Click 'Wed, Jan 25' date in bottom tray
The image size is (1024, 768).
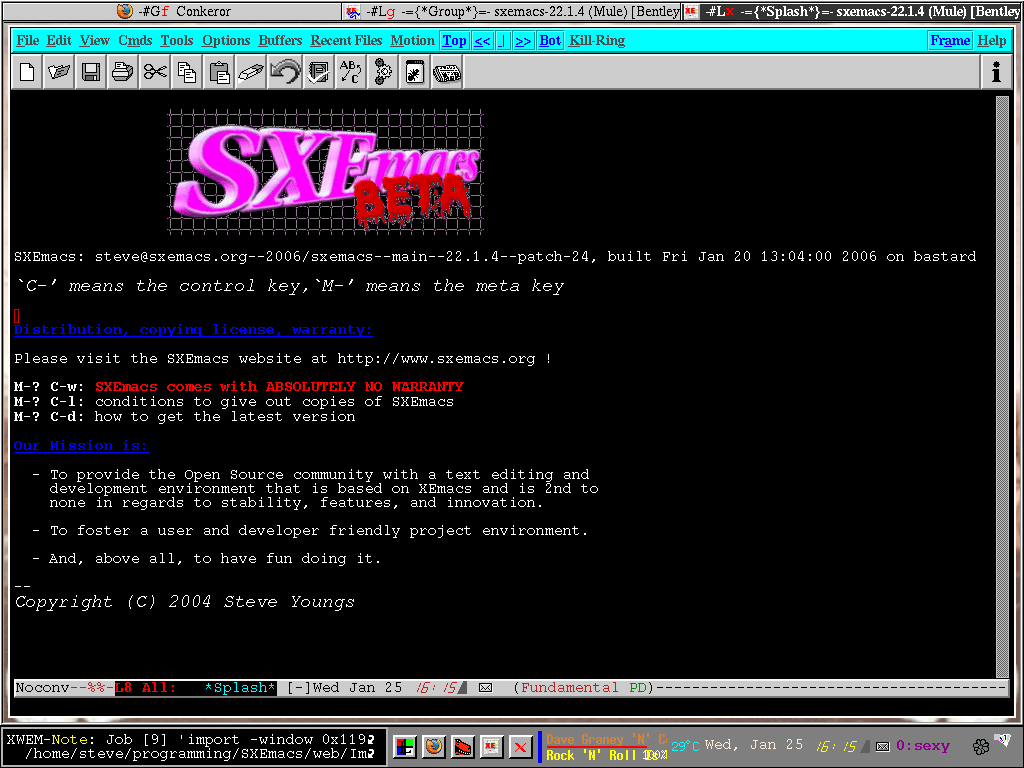[x=754, y=744]
